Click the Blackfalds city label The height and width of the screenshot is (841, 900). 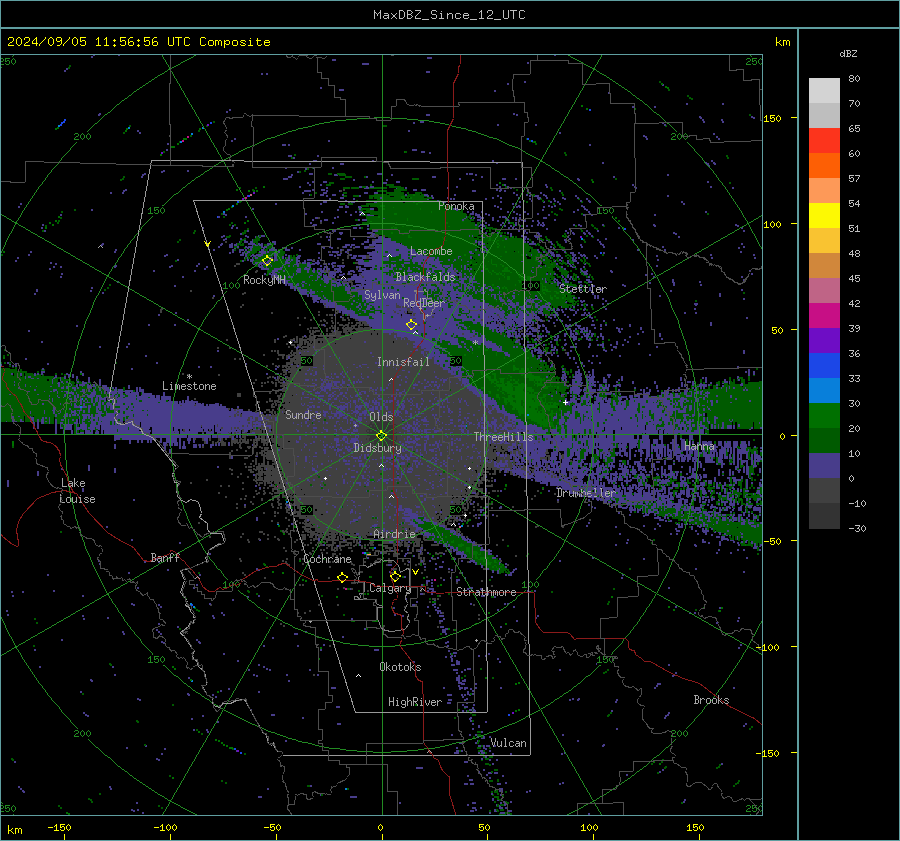[x=425, y=277]
